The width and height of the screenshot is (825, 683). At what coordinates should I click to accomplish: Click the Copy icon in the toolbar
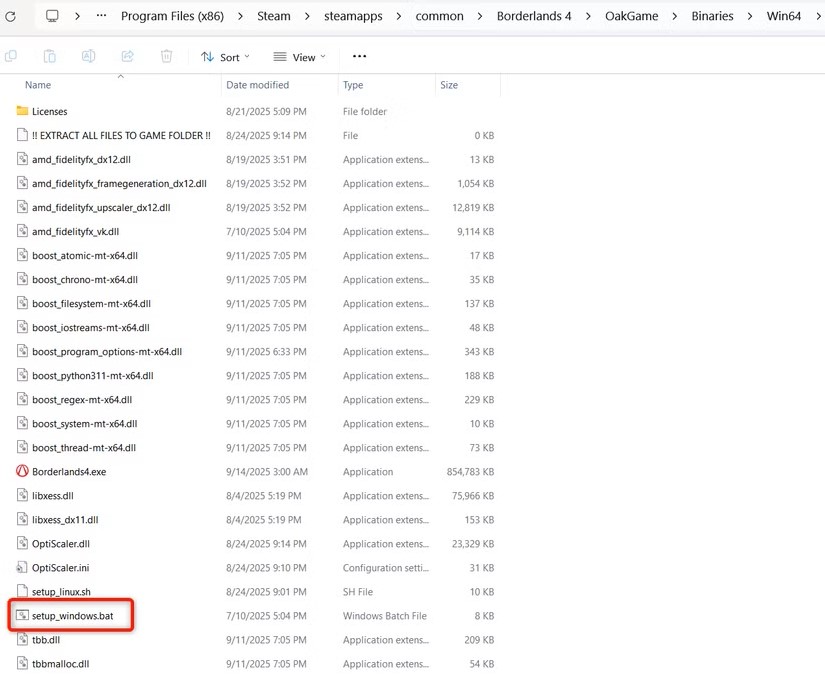[x=11, y=57]
